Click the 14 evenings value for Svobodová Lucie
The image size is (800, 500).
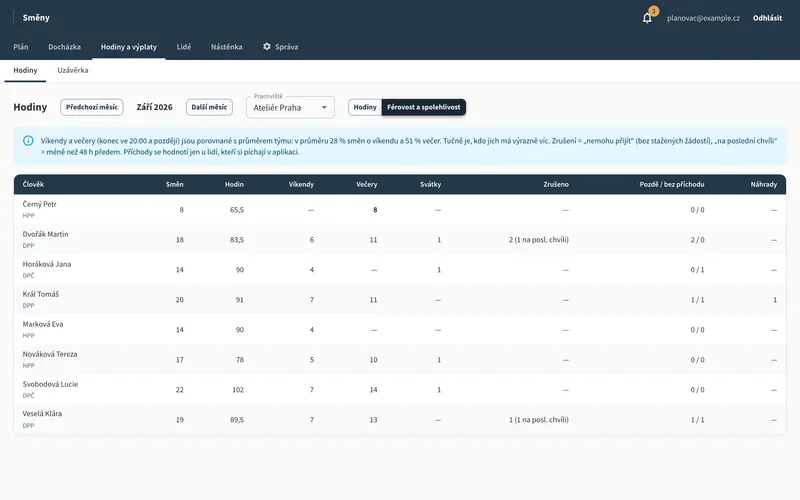[373, 390]
